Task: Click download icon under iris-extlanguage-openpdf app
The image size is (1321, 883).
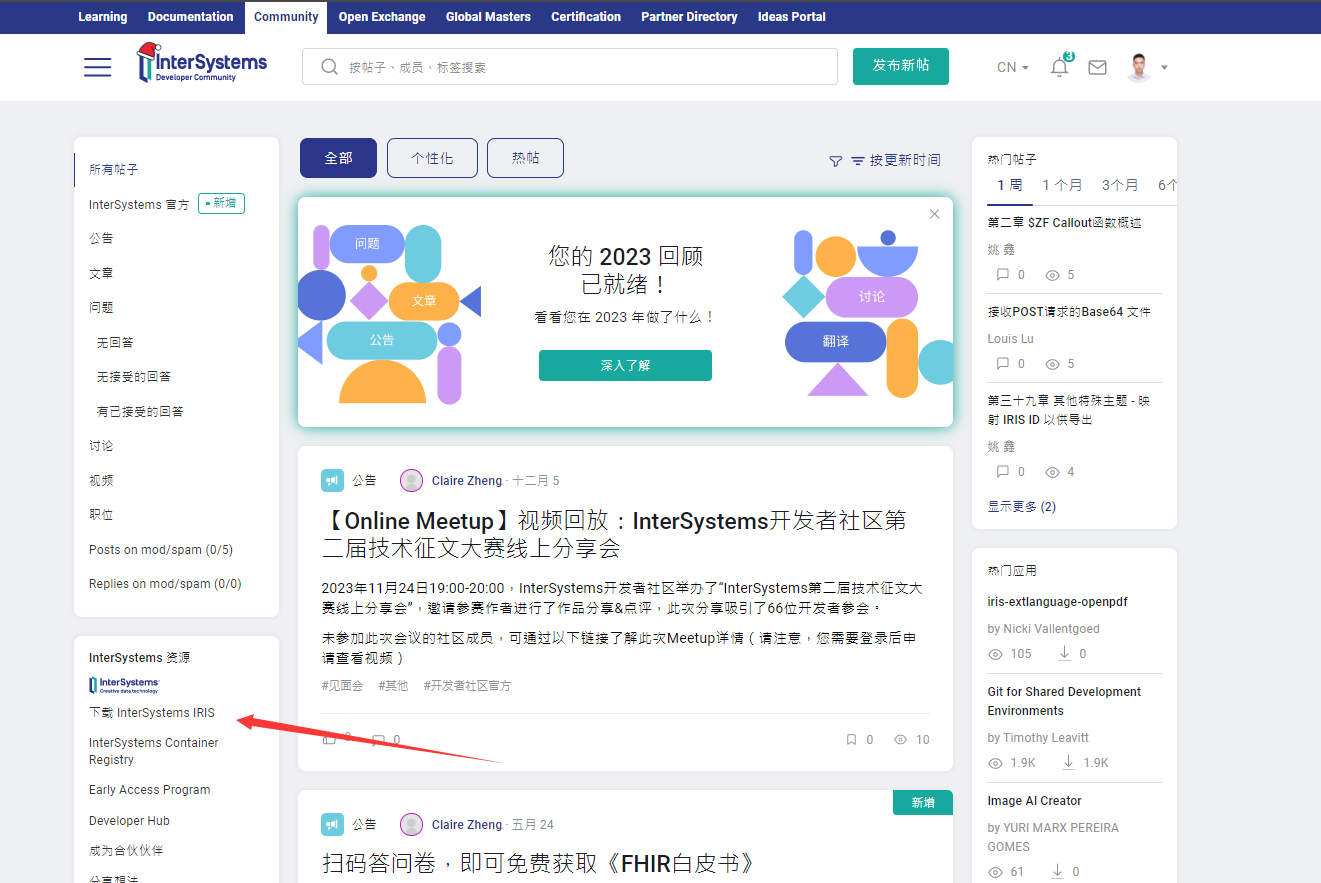Action: (1064, 653)
